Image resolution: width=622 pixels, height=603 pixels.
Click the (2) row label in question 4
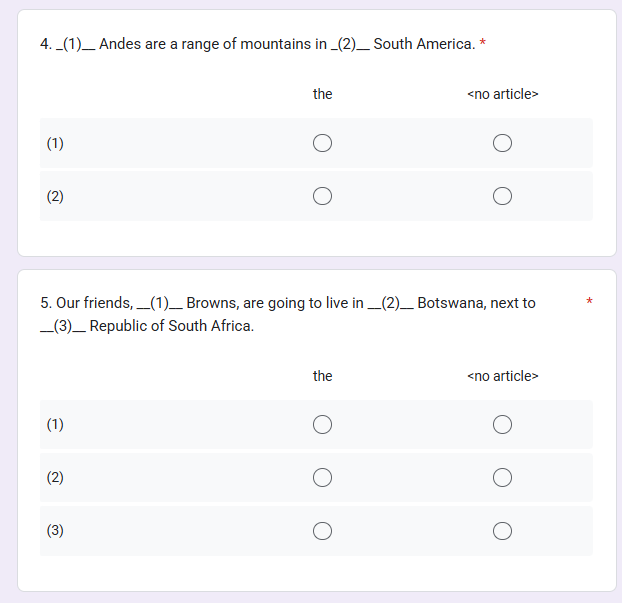point(55,196)
